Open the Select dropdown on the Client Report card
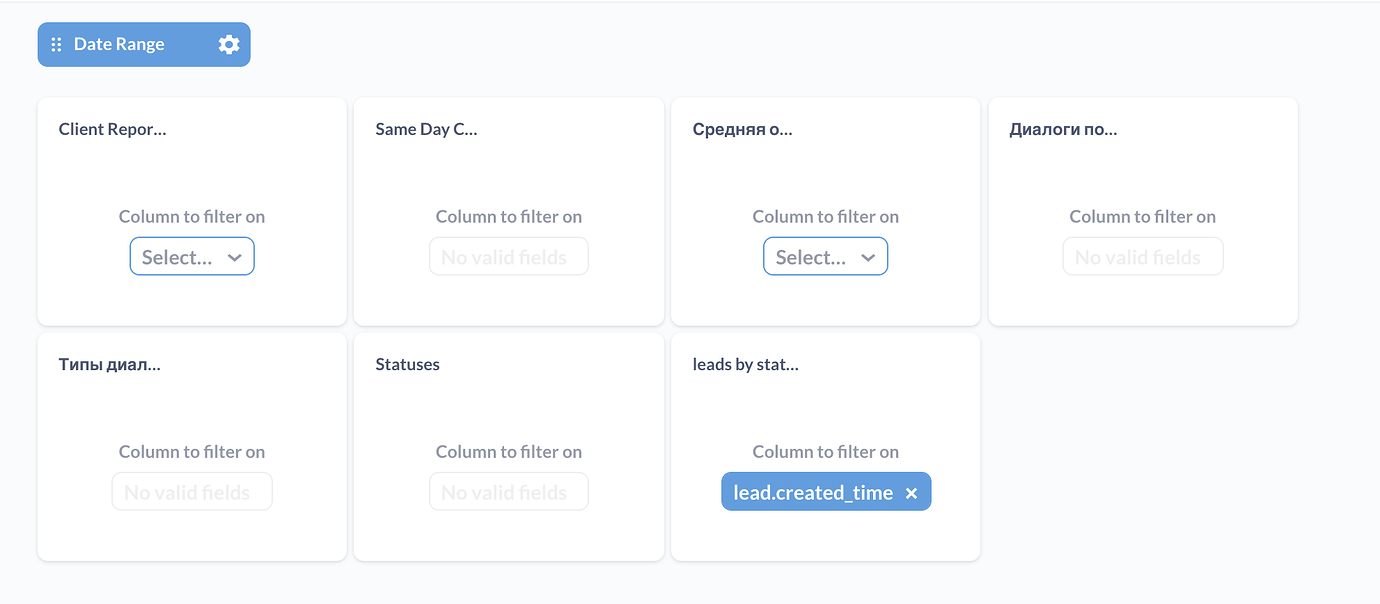The image size is (1380, 604). [x=192, y=256]
